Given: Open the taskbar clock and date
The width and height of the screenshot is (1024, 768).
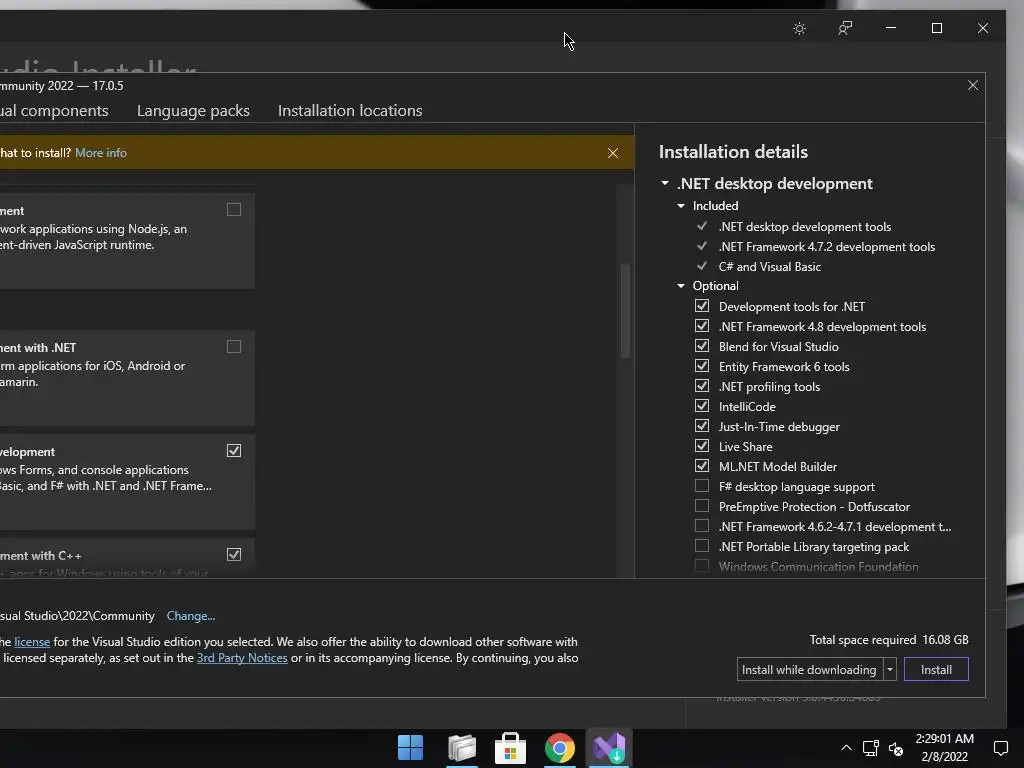Looking at the screenshot, I should click(x=944, y=748).
